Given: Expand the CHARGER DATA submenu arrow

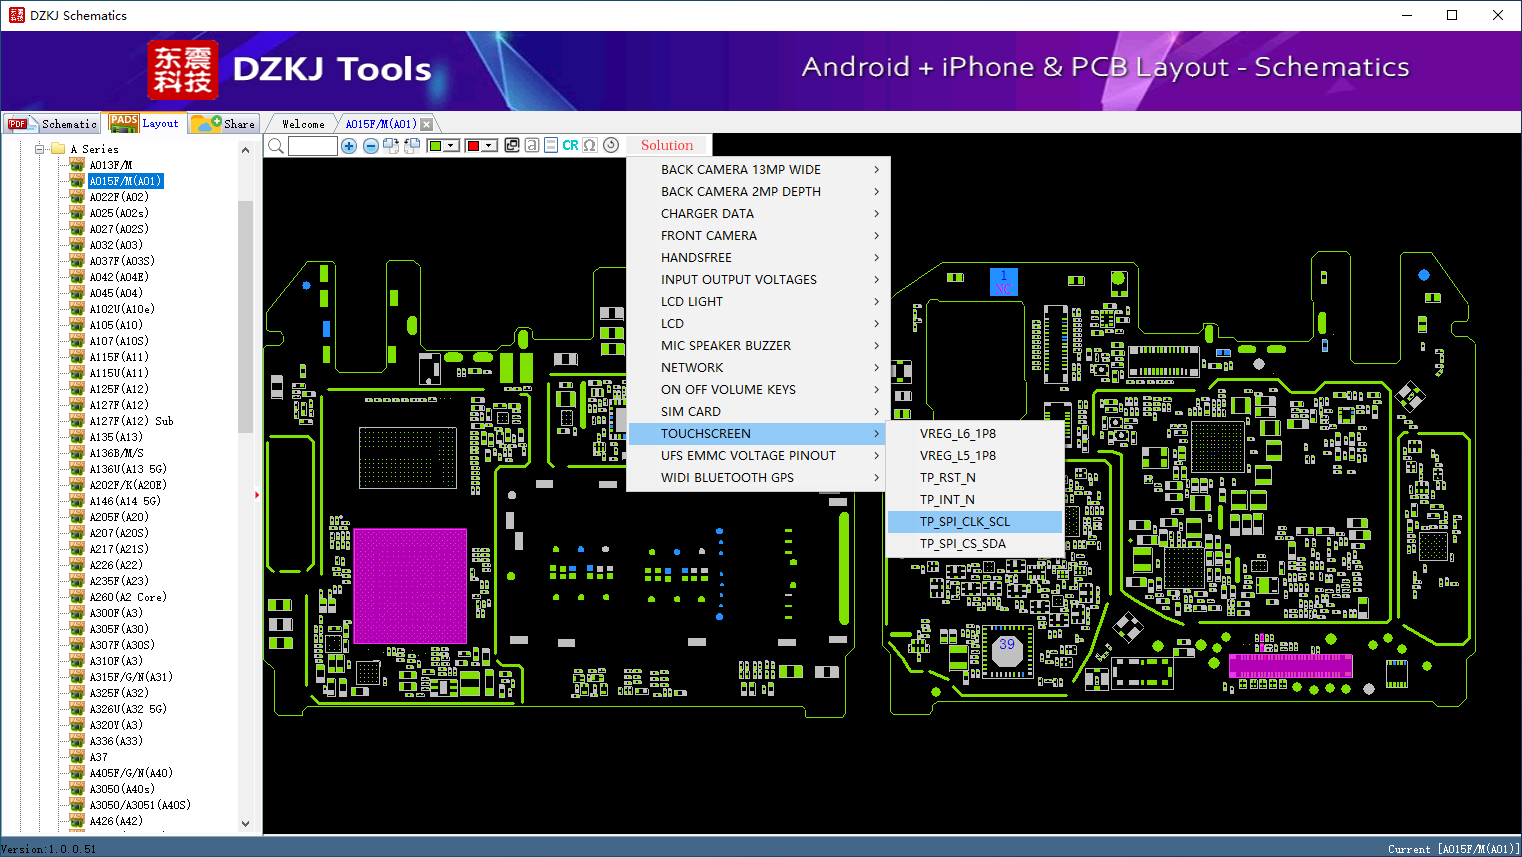Looking at the screenshot, I should tap(877, 214).
